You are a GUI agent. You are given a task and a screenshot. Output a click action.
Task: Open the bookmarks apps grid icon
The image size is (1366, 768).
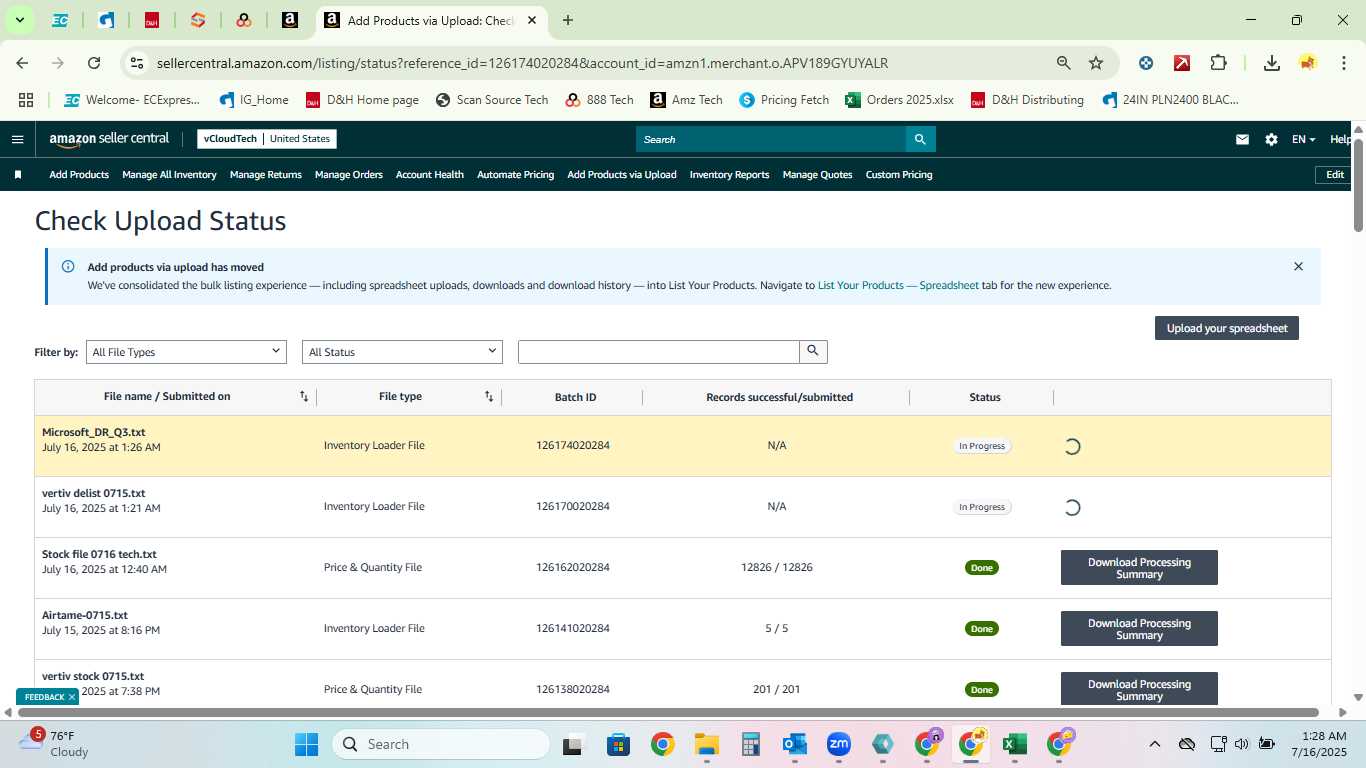(26, 100)
